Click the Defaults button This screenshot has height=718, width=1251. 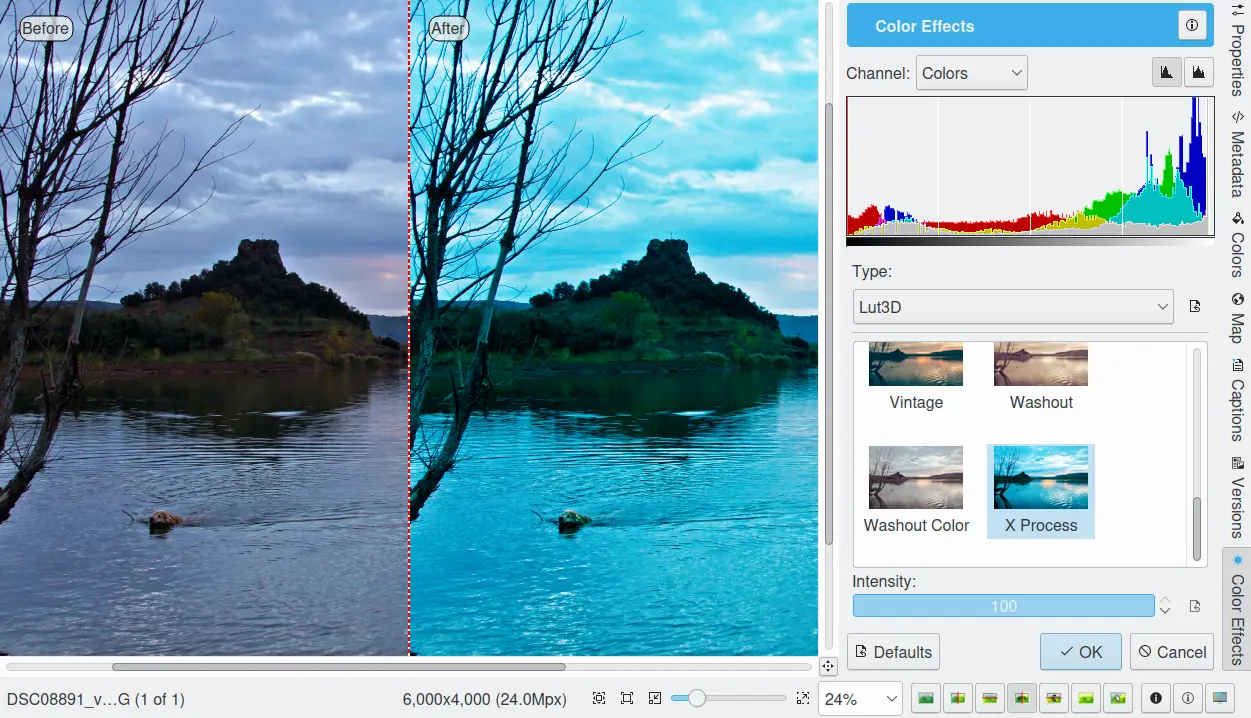(893, 652)
